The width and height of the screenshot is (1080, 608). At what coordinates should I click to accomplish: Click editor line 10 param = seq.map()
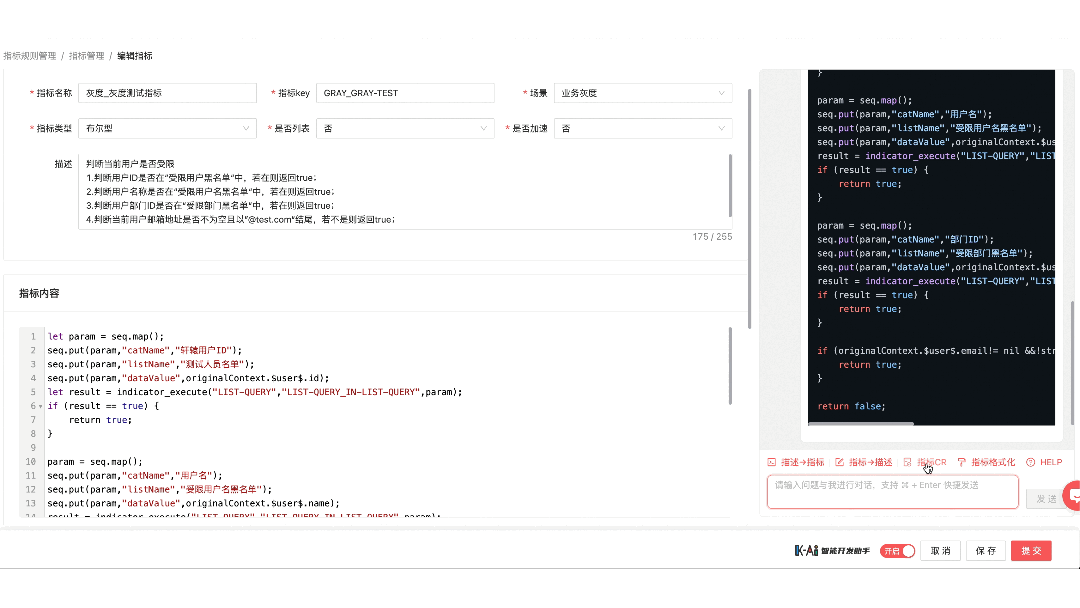(94, 461)
